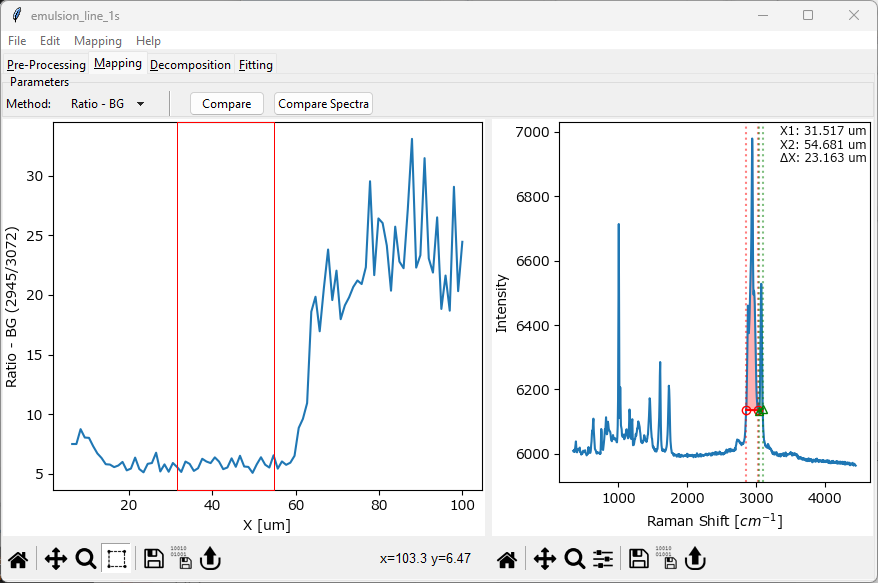Click the Compare button

pyautogui.click(x=226, y=104)
